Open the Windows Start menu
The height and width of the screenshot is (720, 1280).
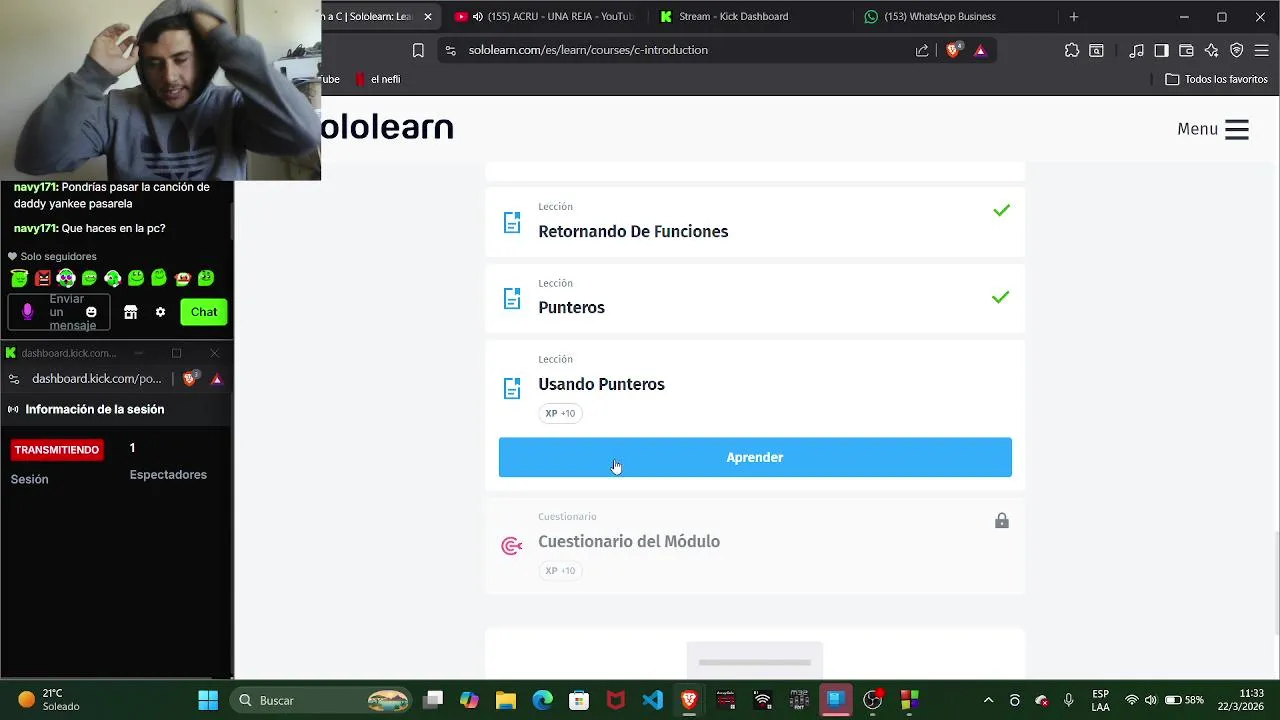tap(208, 700)
